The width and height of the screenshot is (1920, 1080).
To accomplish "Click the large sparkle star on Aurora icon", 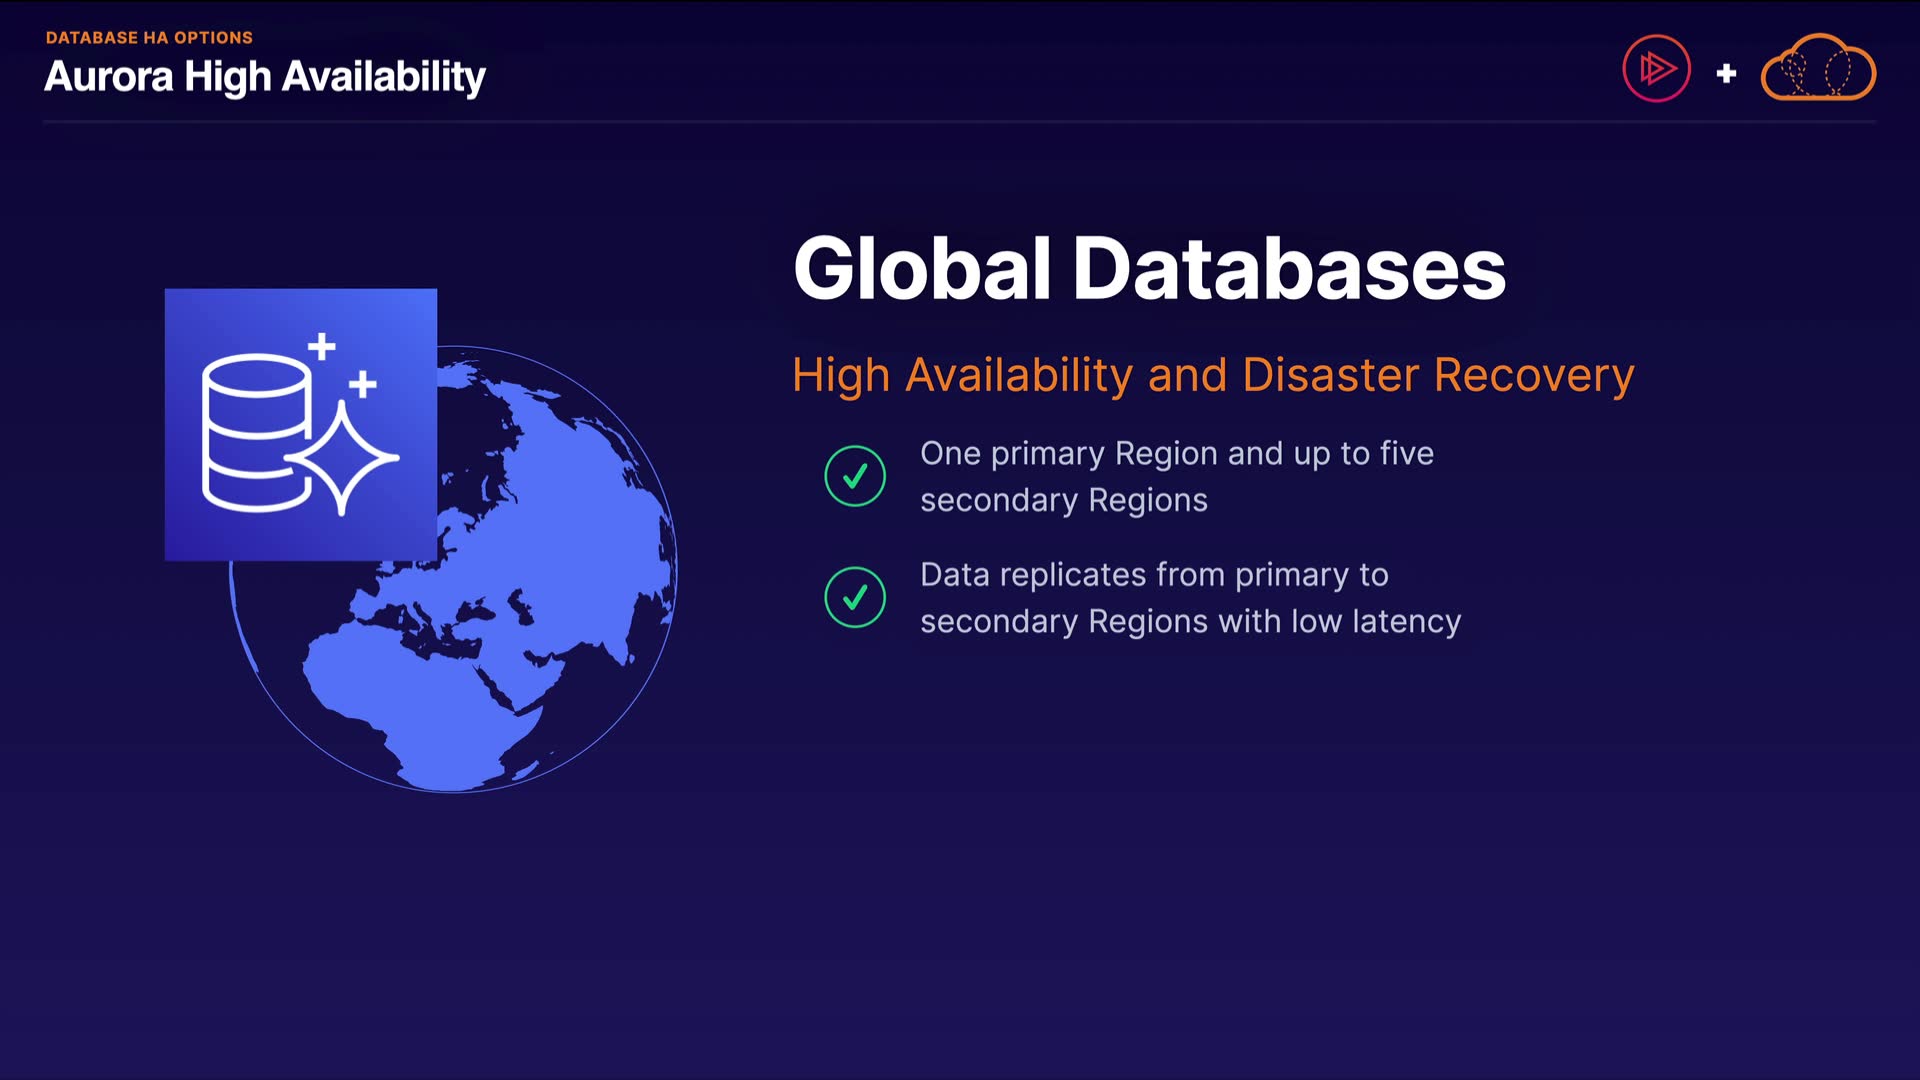I will pyautogui.click(x=343, y=459).
